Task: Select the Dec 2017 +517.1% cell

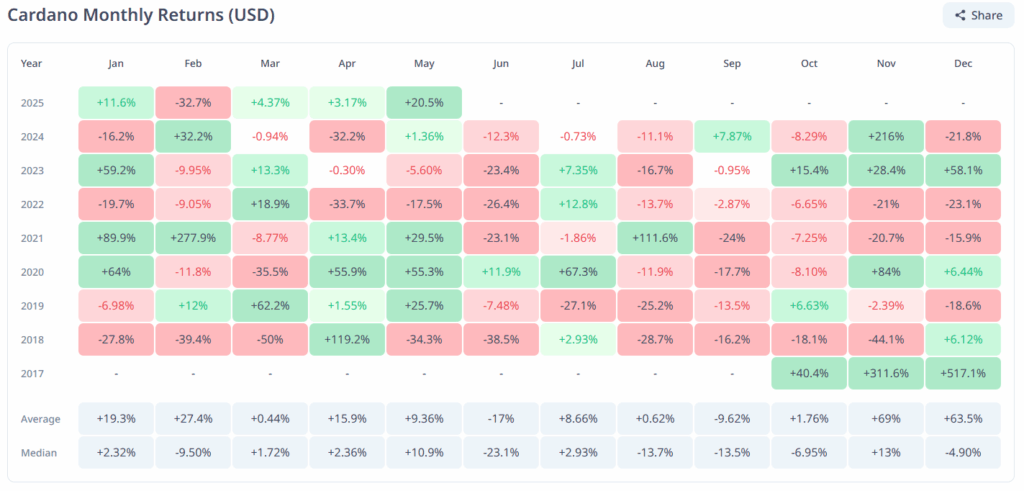Action: coord(963,373)
